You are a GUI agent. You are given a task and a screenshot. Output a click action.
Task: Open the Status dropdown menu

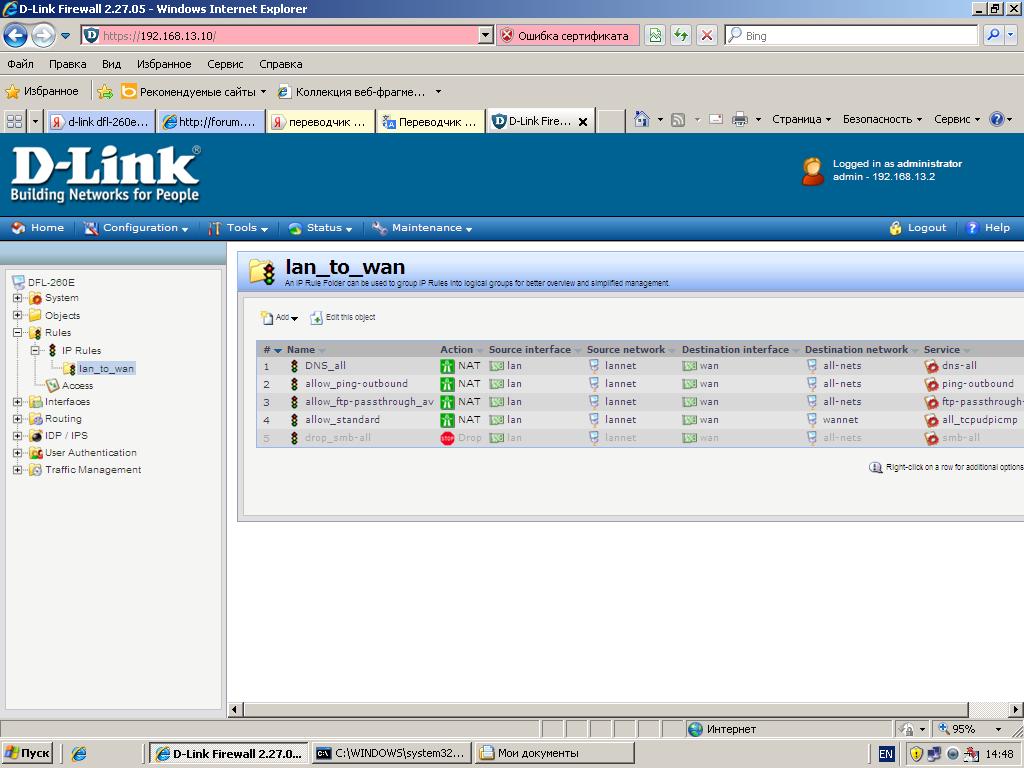(x=321, y=228)
